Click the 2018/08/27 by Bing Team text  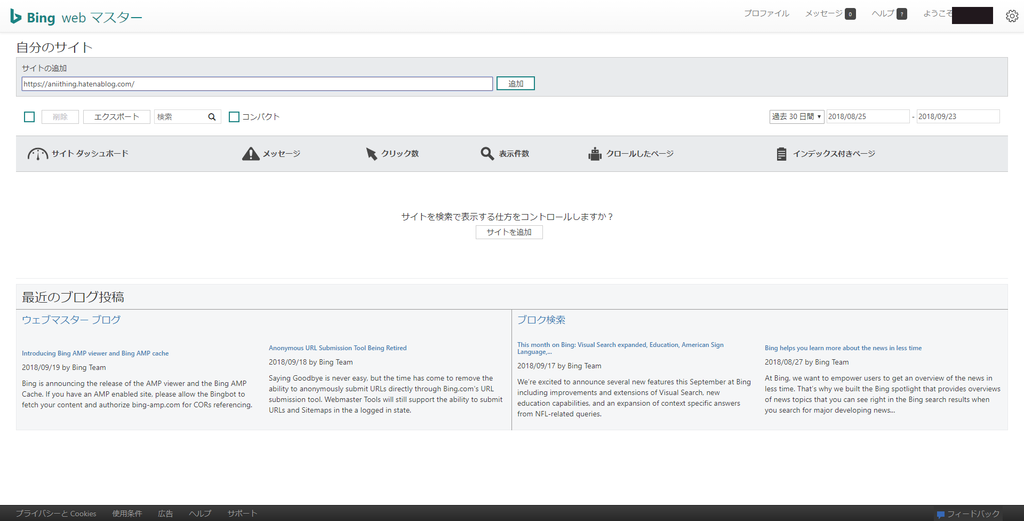pyautogui.click(x=807, y=362)
